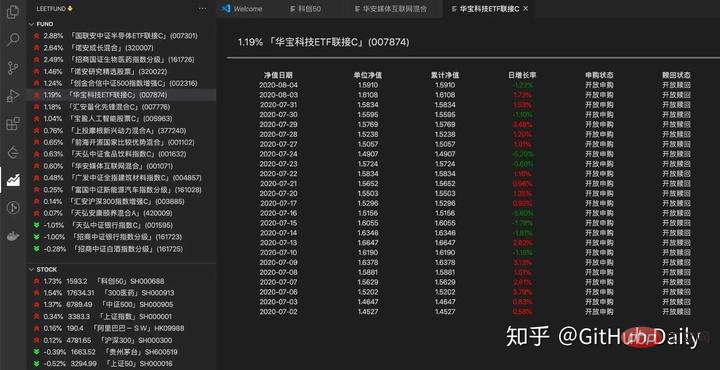
Task: Select fund 天弘中证食品饮料指数C (001632)
Action: [x=122, y=154]
